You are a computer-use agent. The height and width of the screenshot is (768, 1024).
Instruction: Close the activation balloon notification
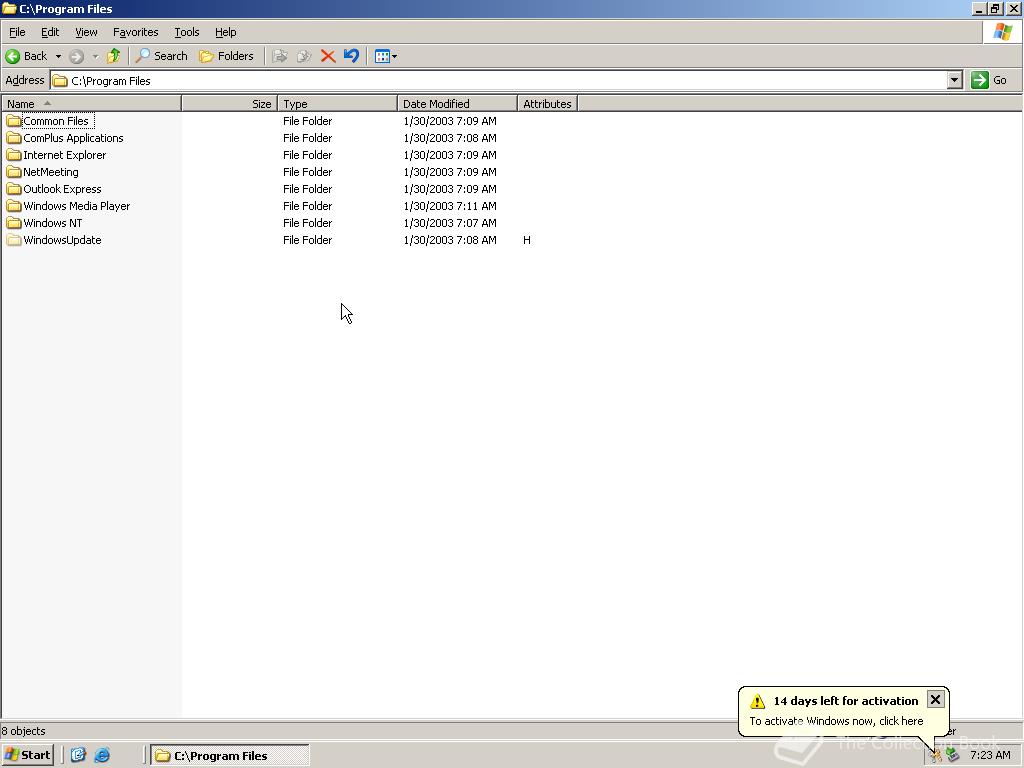pyautogui.click(x=935, y=699)
